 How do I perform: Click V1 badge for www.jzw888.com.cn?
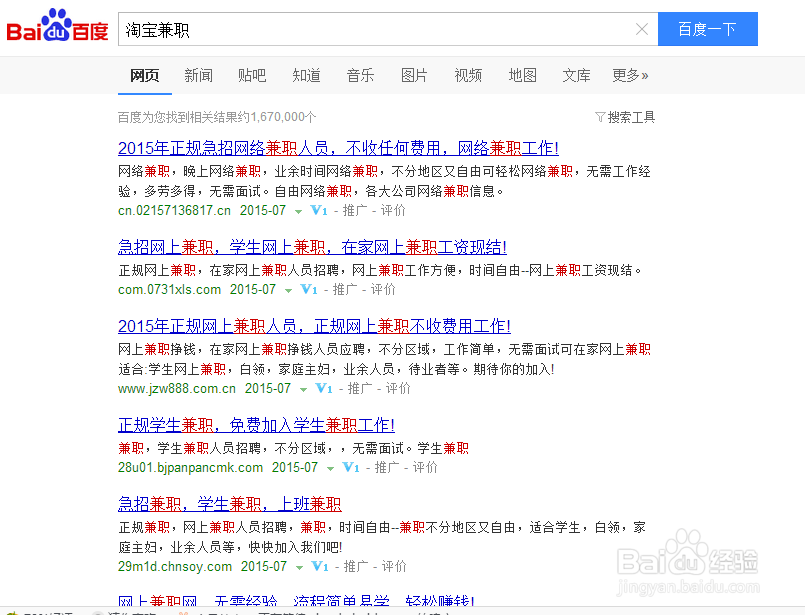pyautogui.click(x=324, y=389)
